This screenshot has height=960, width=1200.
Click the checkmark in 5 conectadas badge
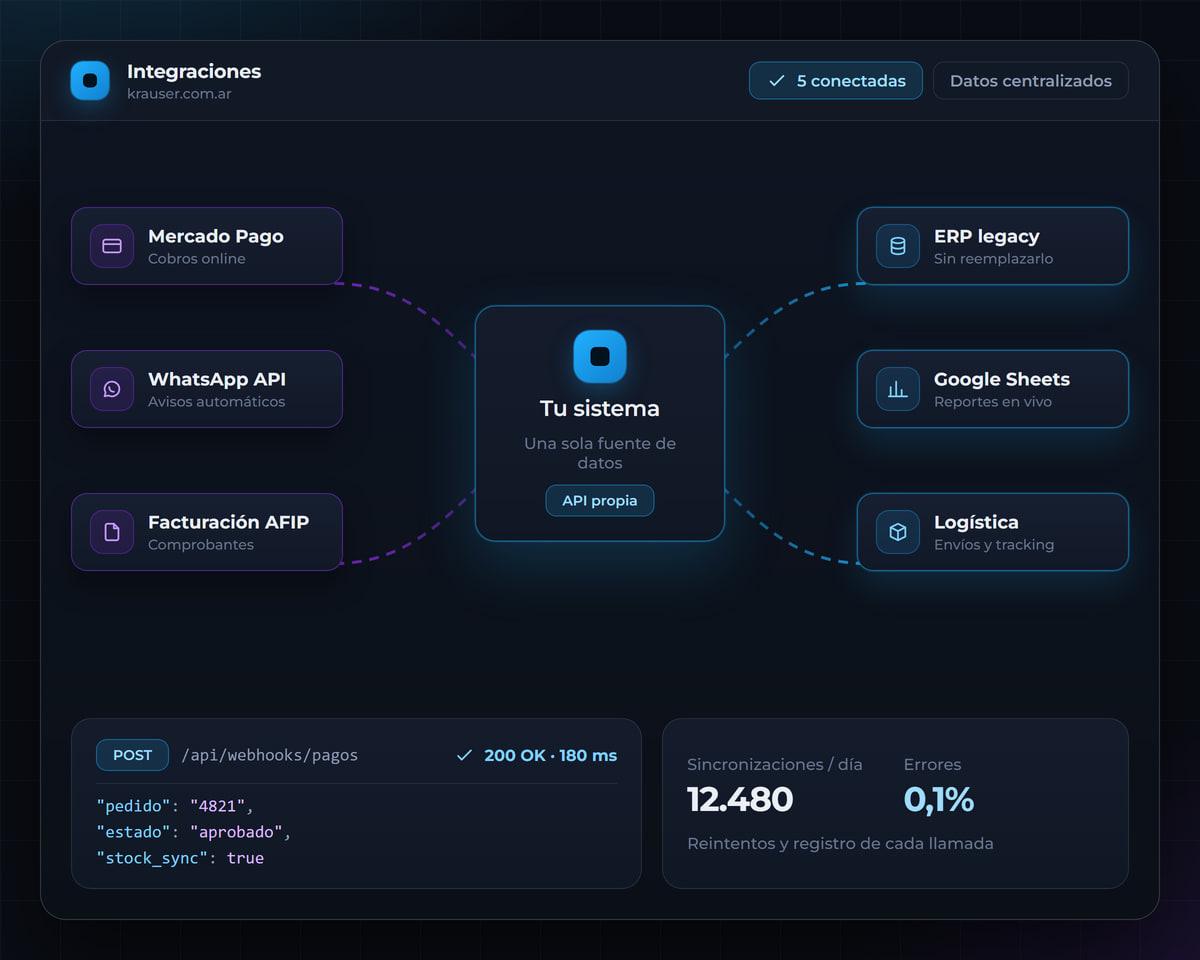click(776, 81)
